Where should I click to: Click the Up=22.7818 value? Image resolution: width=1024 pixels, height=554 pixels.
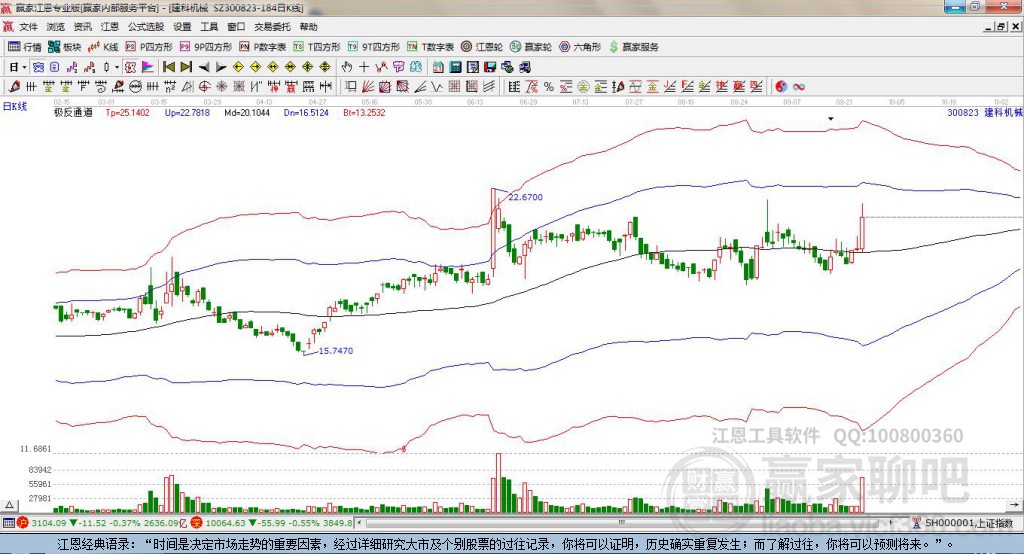click(x=187, y=112)
